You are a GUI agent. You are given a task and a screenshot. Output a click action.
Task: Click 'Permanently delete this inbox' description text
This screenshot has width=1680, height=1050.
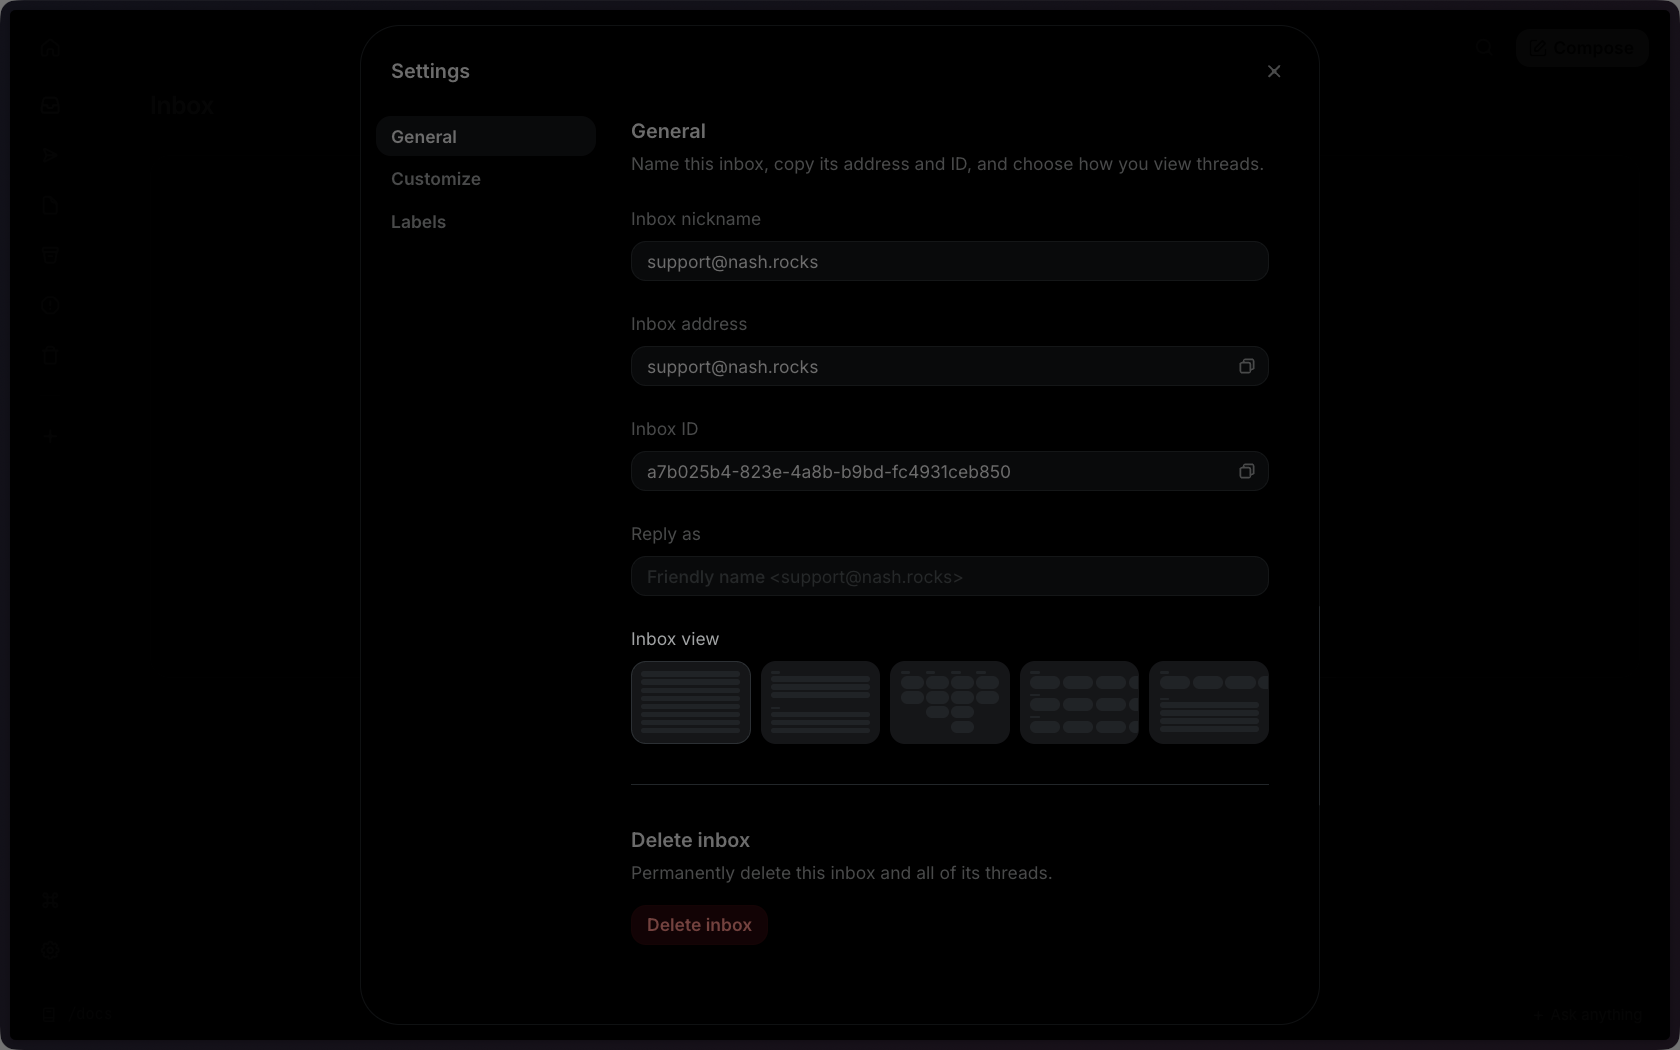841,873
